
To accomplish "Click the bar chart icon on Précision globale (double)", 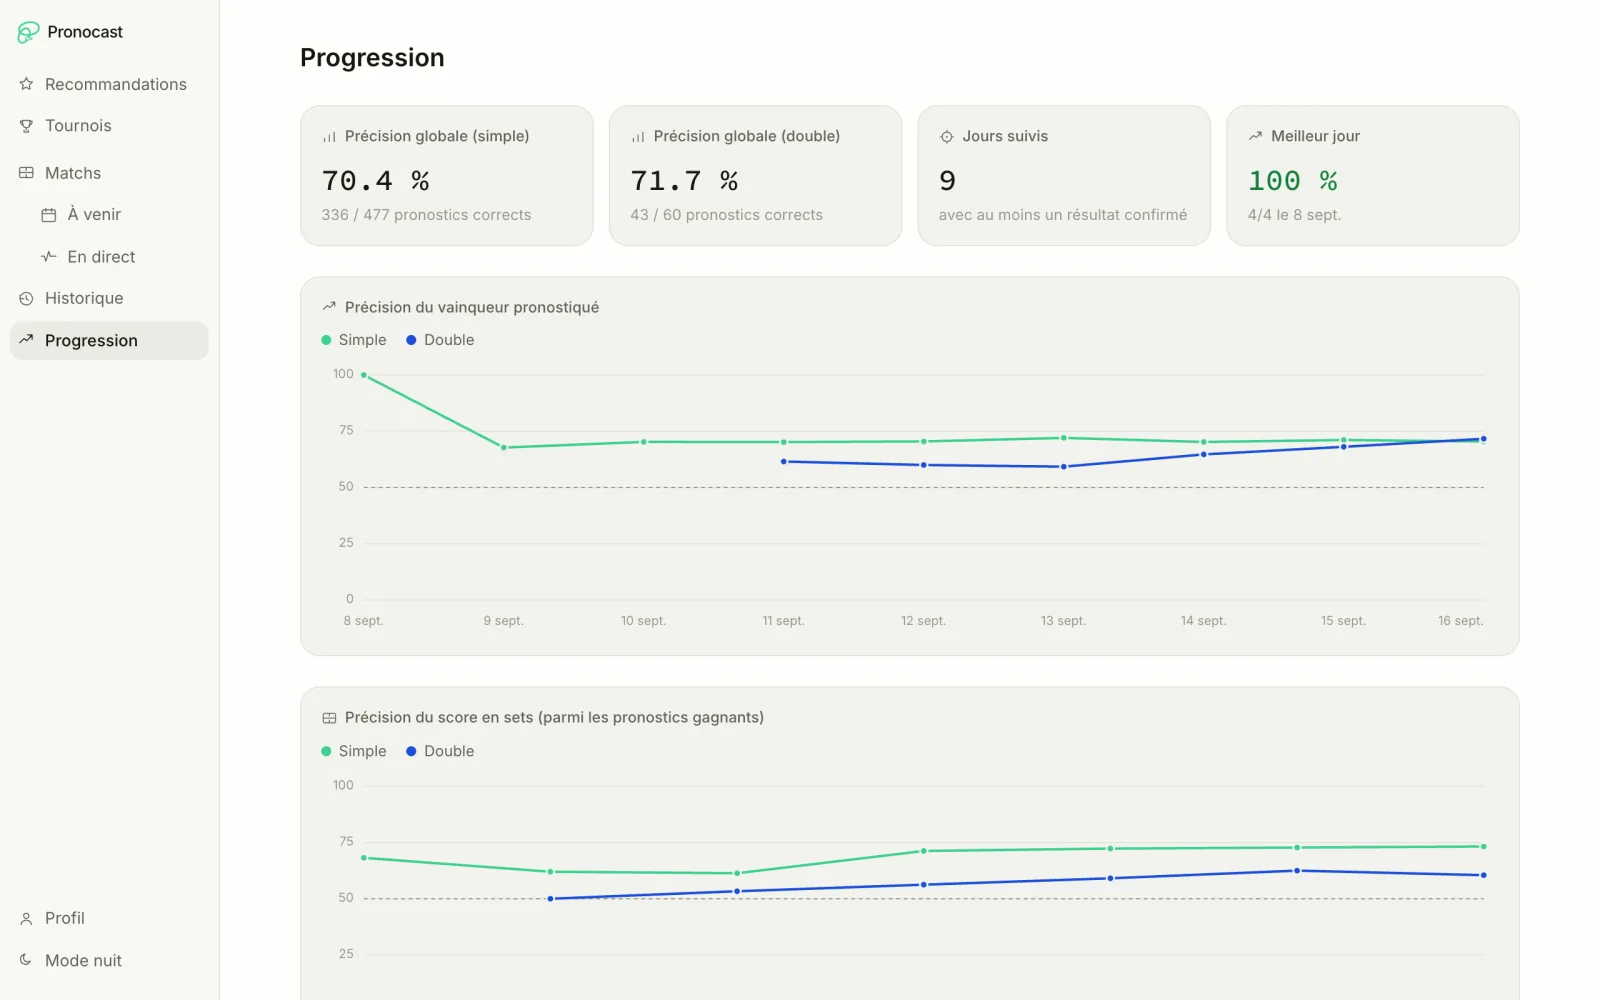I will [638, 137].
